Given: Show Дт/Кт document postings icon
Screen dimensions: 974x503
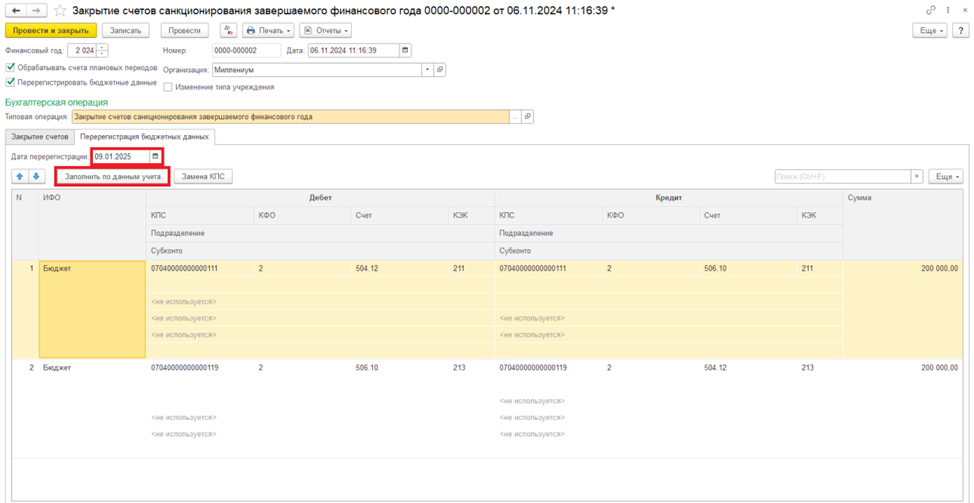Looking at the screenshot, I should coord(229,30).
